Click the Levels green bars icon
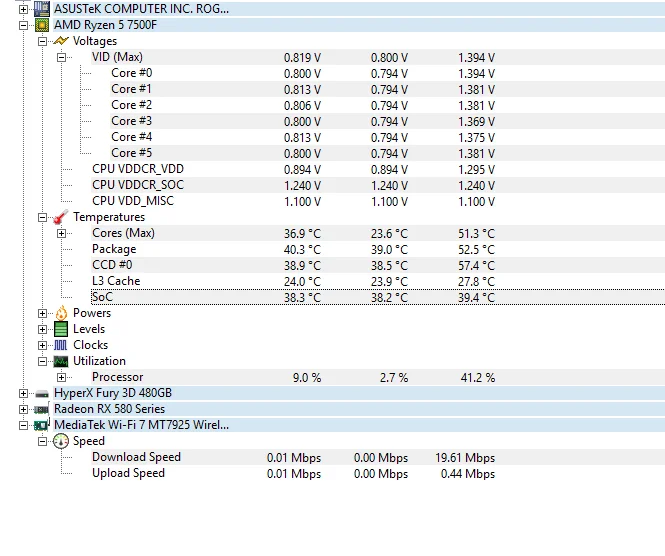Viewport: 665px width, 556px height. (61, 329)
